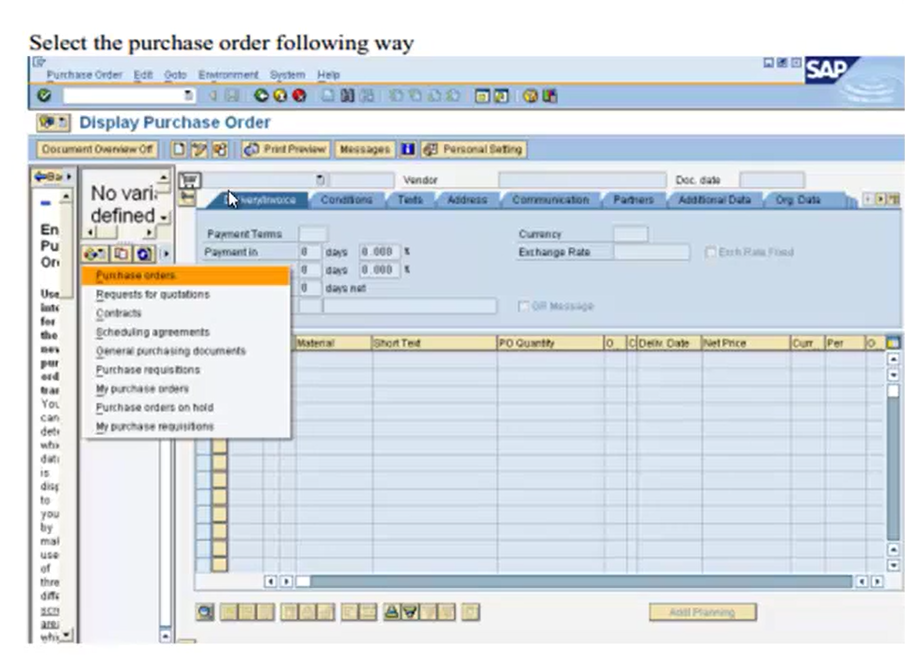Click the middle icon in document overview toolbar

click(x=121, y=253)
